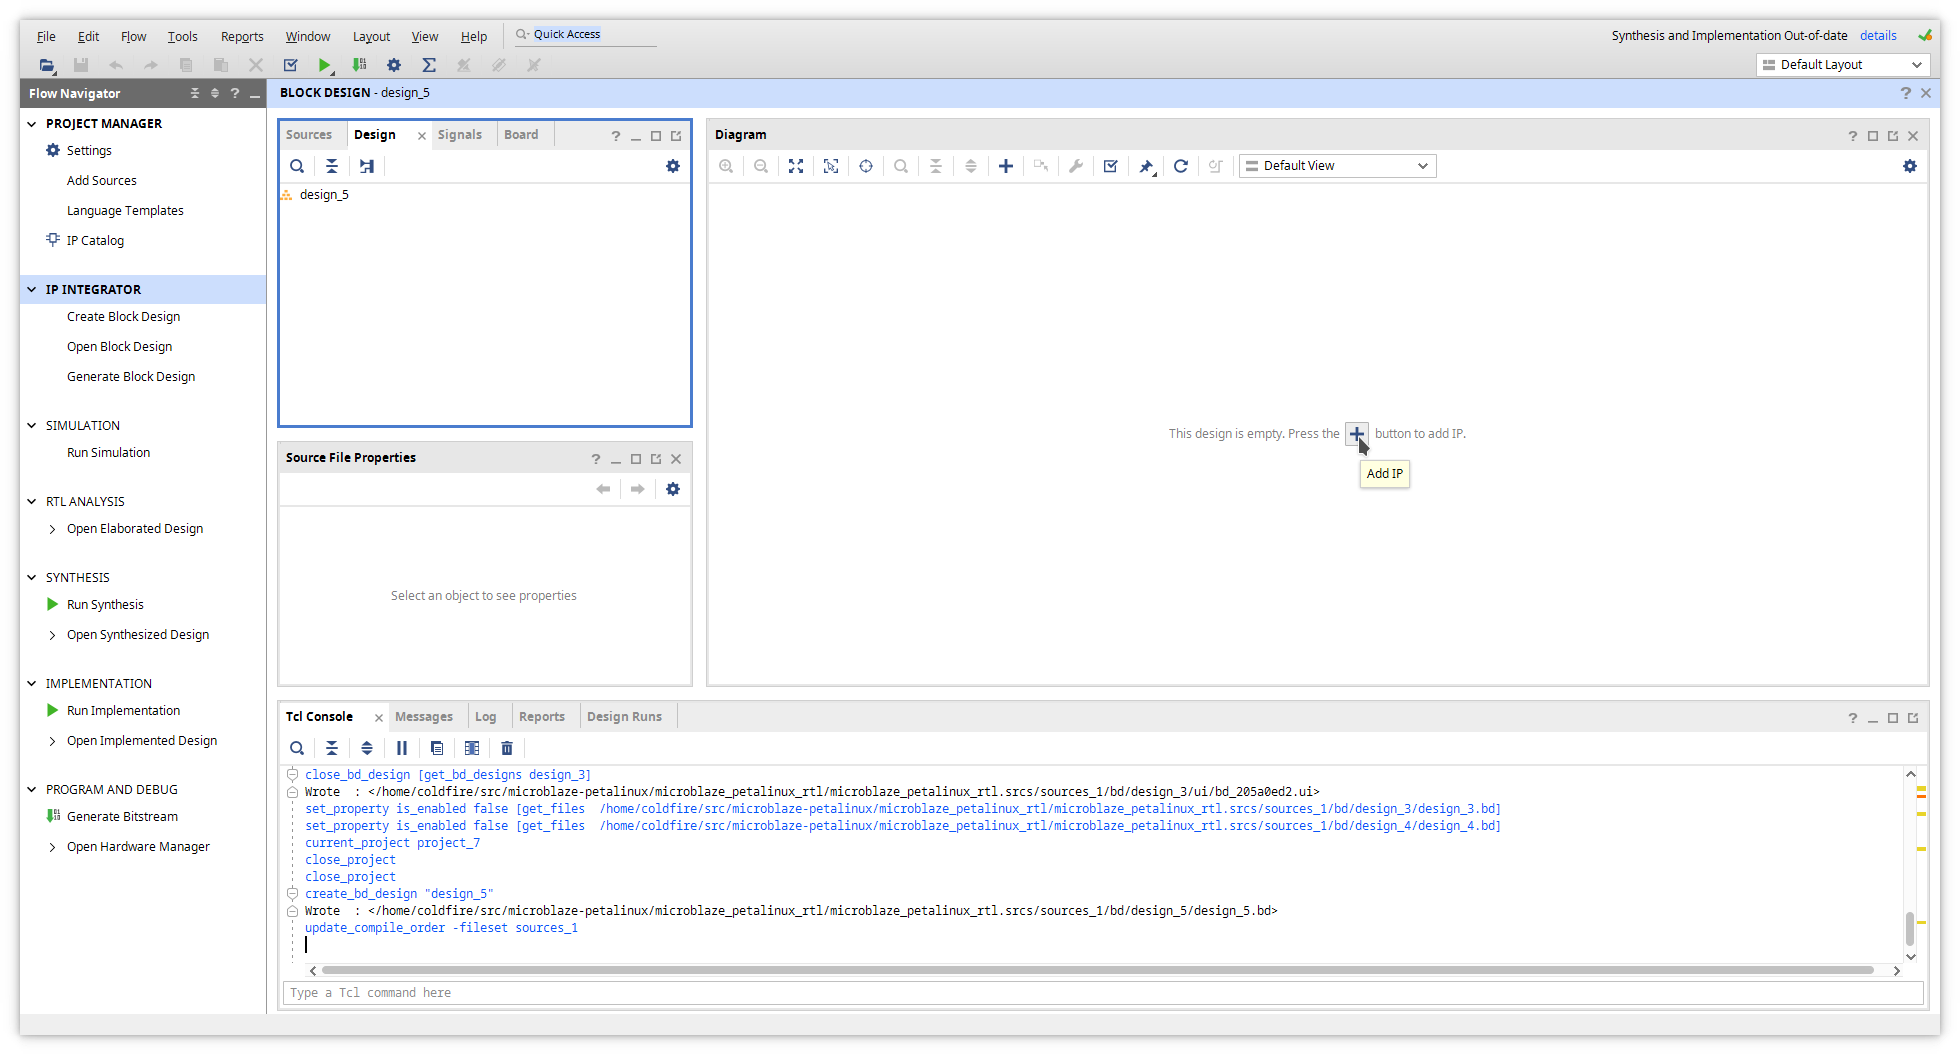Click Run Synthesis
The width and height of the screenshot is (1960, 1055).
tap(105, 605)
